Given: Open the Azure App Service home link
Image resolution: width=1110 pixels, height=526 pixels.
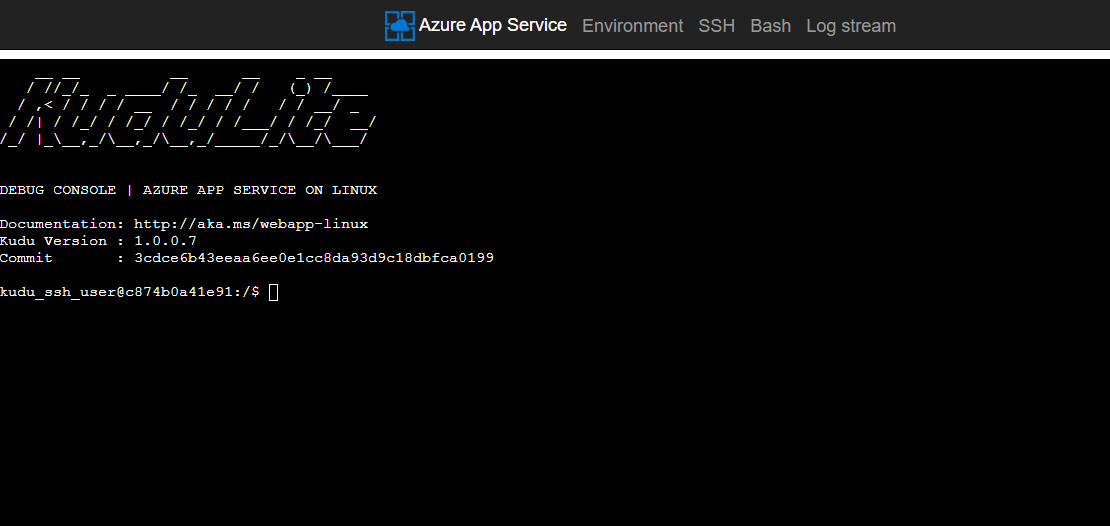Looking at the screenshot, I should click(492, 25).
